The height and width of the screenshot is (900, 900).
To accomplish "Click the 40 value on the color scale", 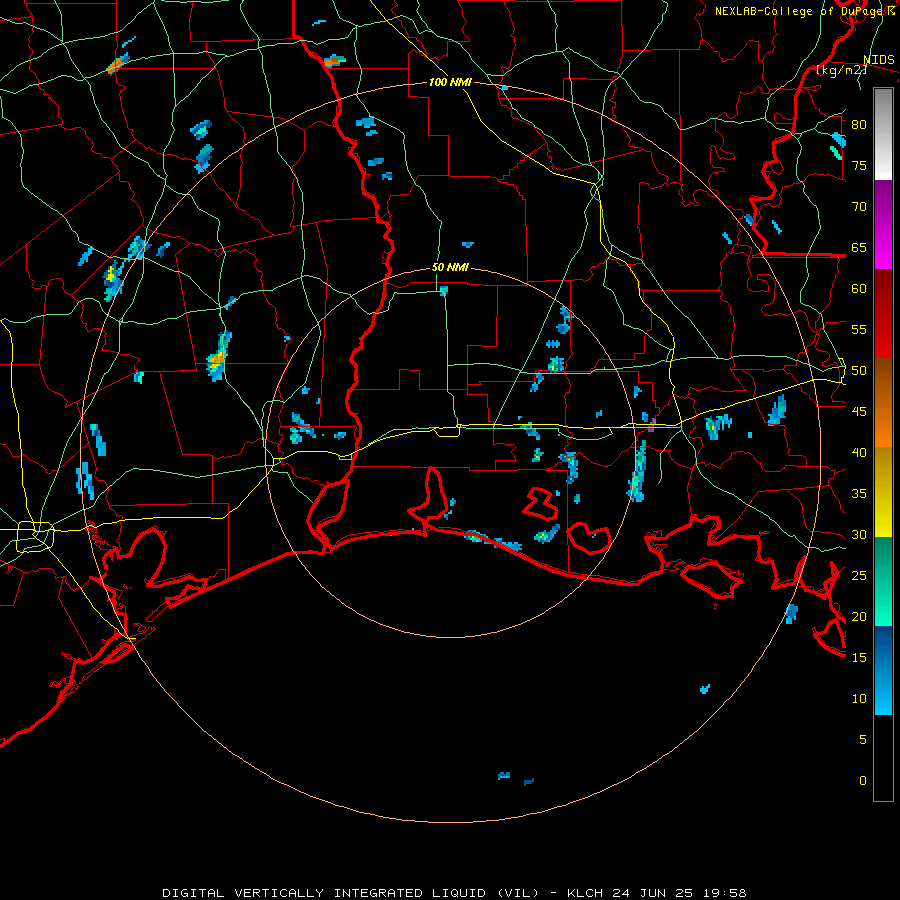I will (859, 452).
